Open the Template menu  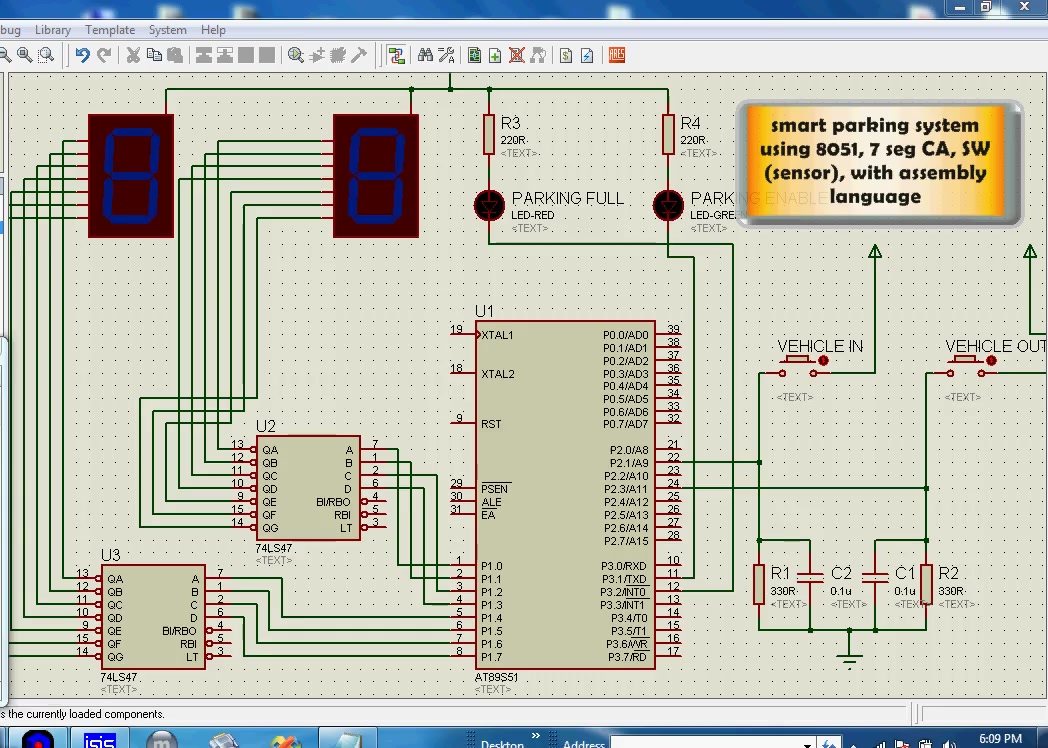pos(110,30)
